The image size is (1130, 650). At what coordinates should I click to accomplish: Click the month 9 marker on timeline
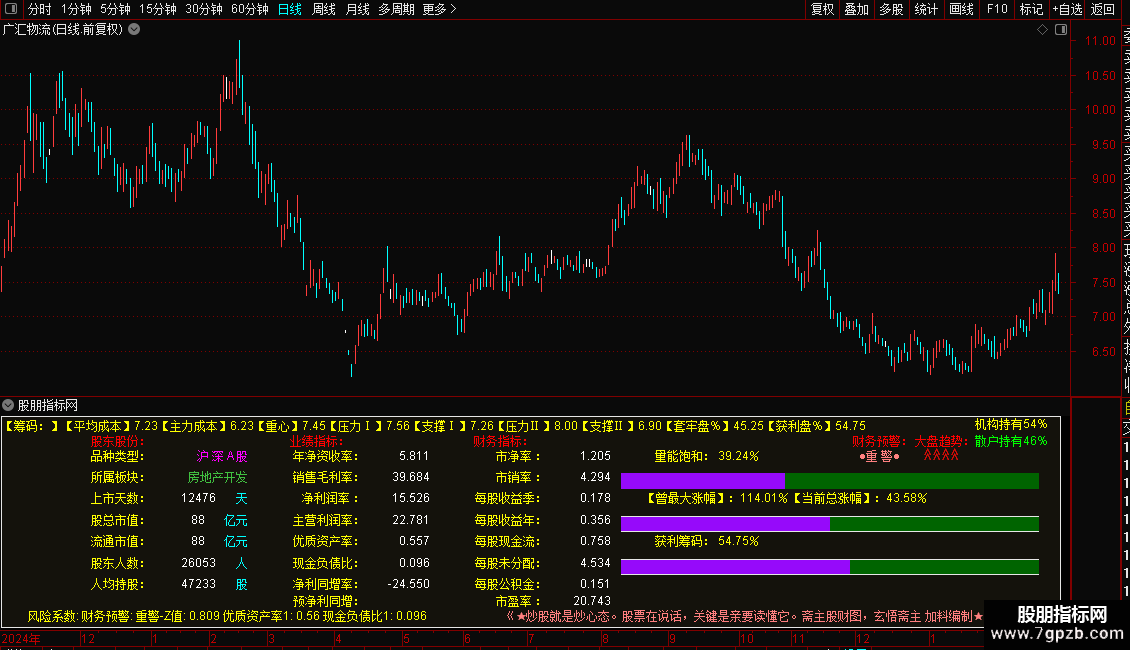672,638
